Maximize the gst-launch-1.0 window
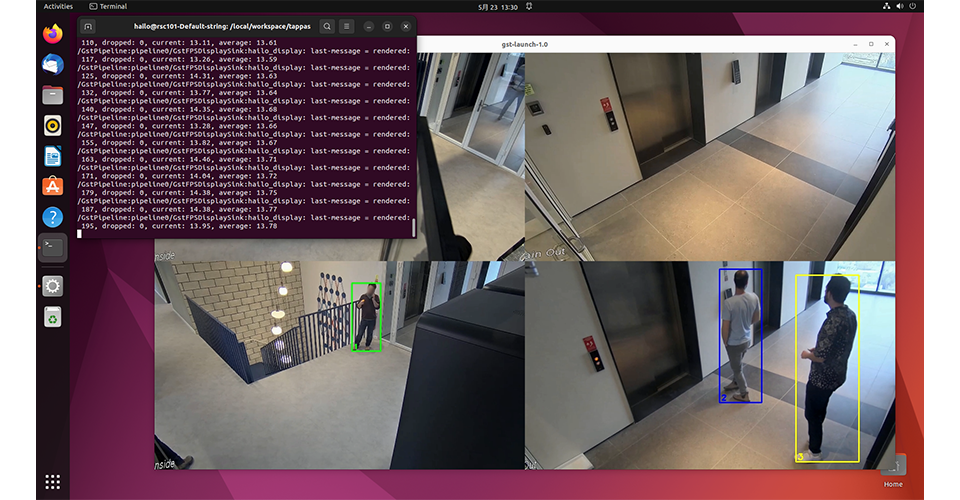Image resolution: width=960 pixels, height=500 pixels. point(870,45)
